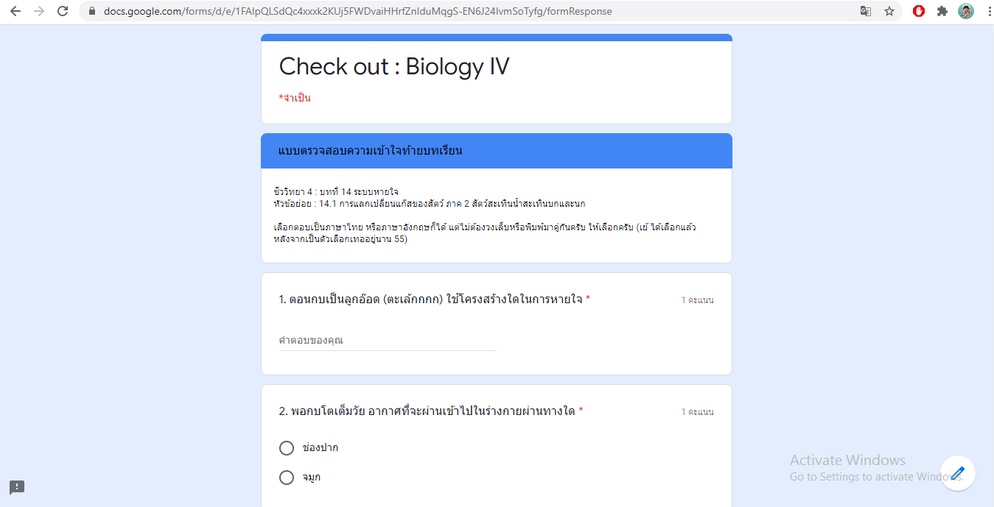Open the red Opera-style extension icon

(x=919, y=11)
